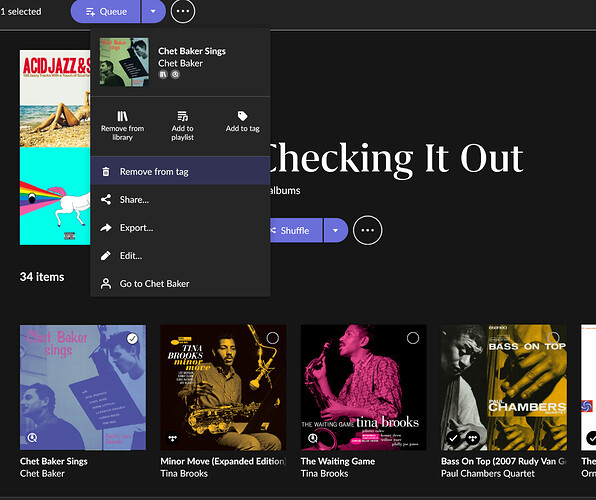Image resolution: width=596 pixels, height=500 pixels.
Task: Select The Waiting Game selection circle
Action: click(x=413, y=338)
